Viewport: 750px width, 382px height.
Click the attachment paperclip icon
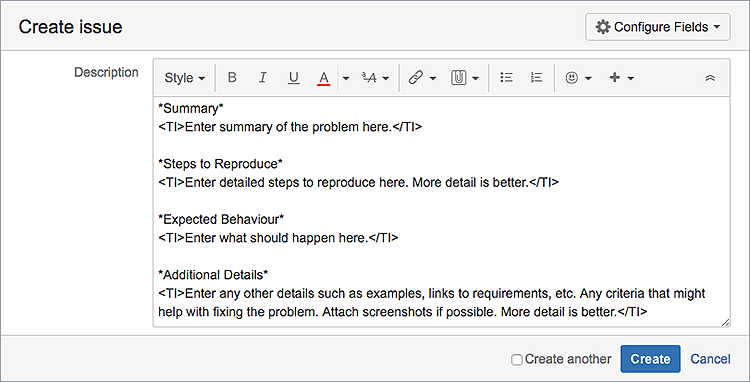point(458,77)
